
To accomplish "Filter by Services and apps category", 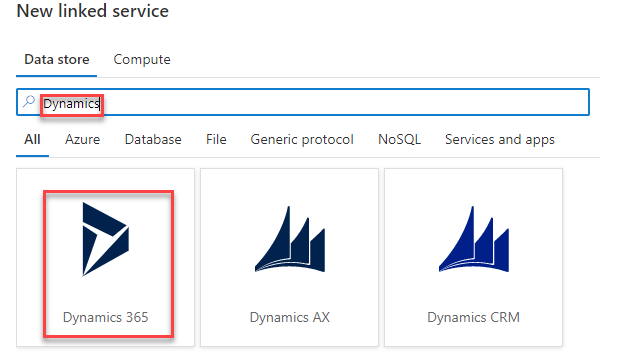I will [500, 140].
